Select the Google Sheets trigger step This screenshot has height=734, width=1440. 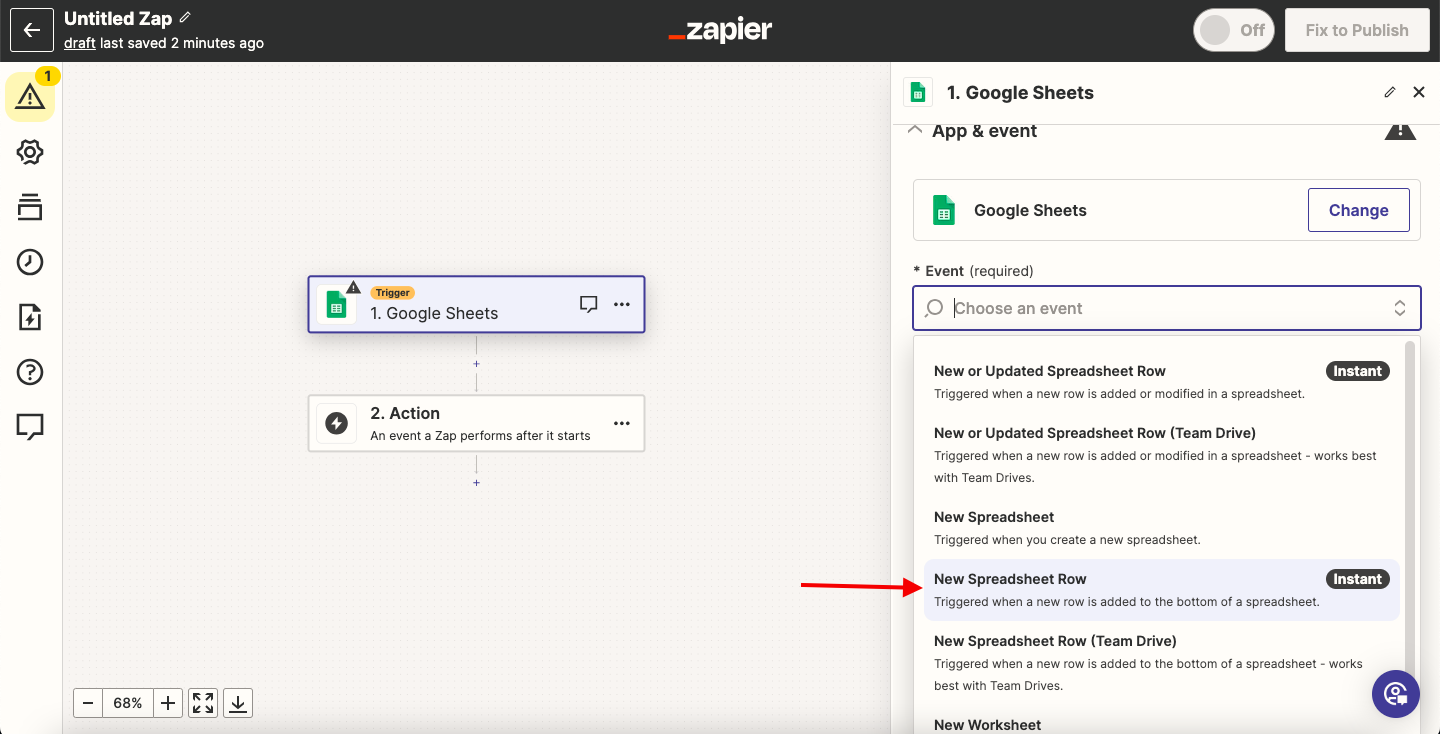pos(476,304)
